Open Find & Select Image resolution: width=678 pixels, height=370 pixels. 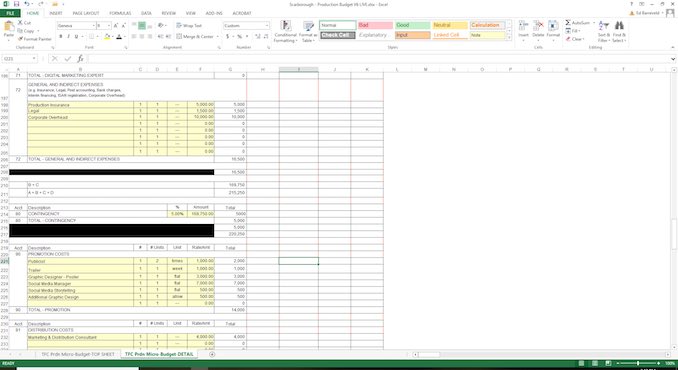(x=619, y=31)
